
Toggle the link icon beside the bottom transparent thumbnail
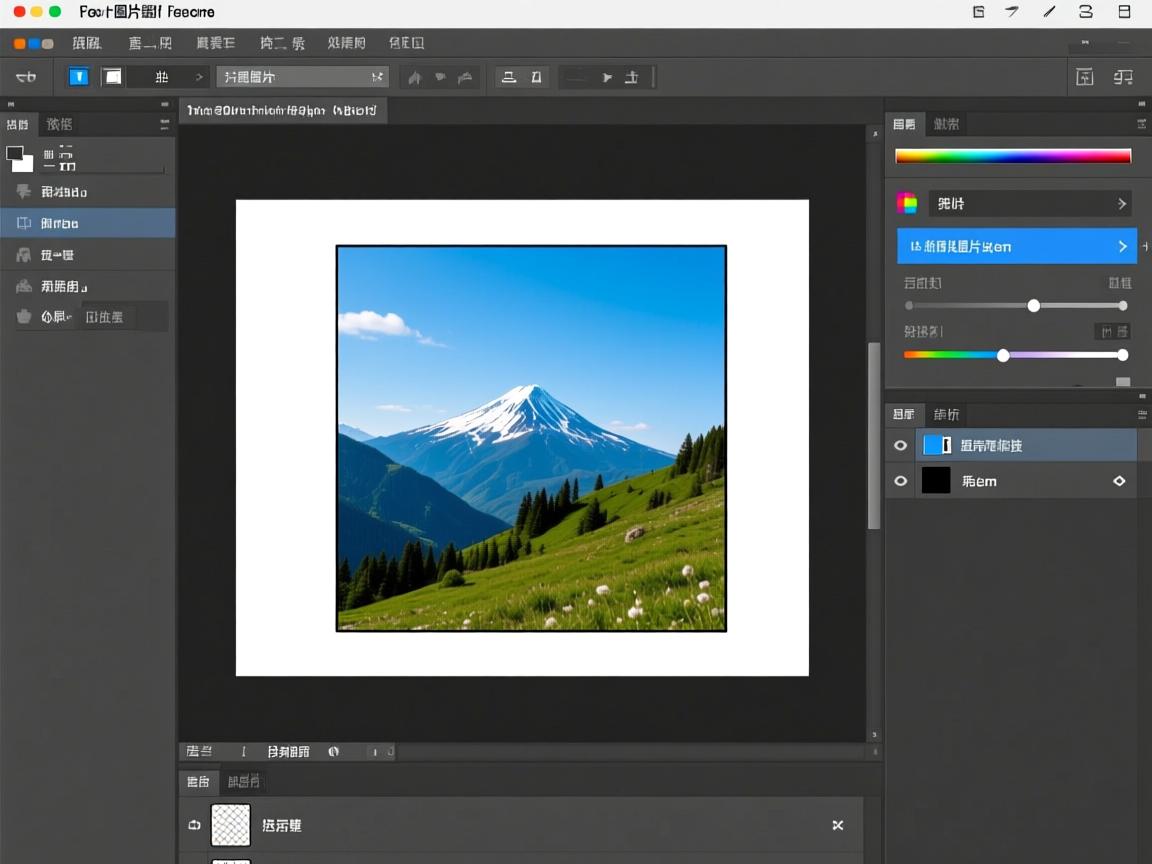tap(194, 825)
